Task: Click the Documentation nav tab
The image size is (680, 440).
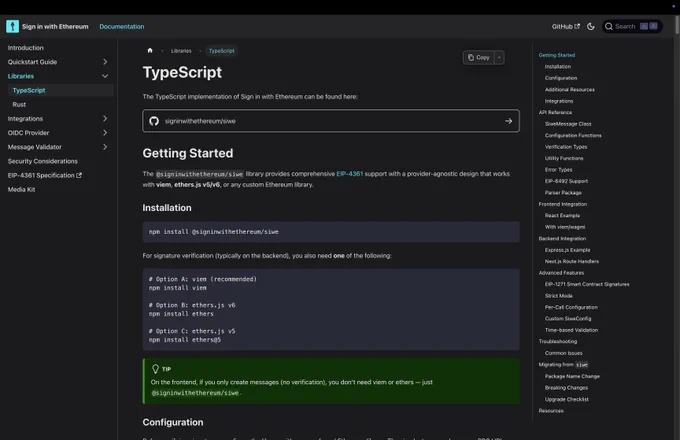Action: (122, 26)
